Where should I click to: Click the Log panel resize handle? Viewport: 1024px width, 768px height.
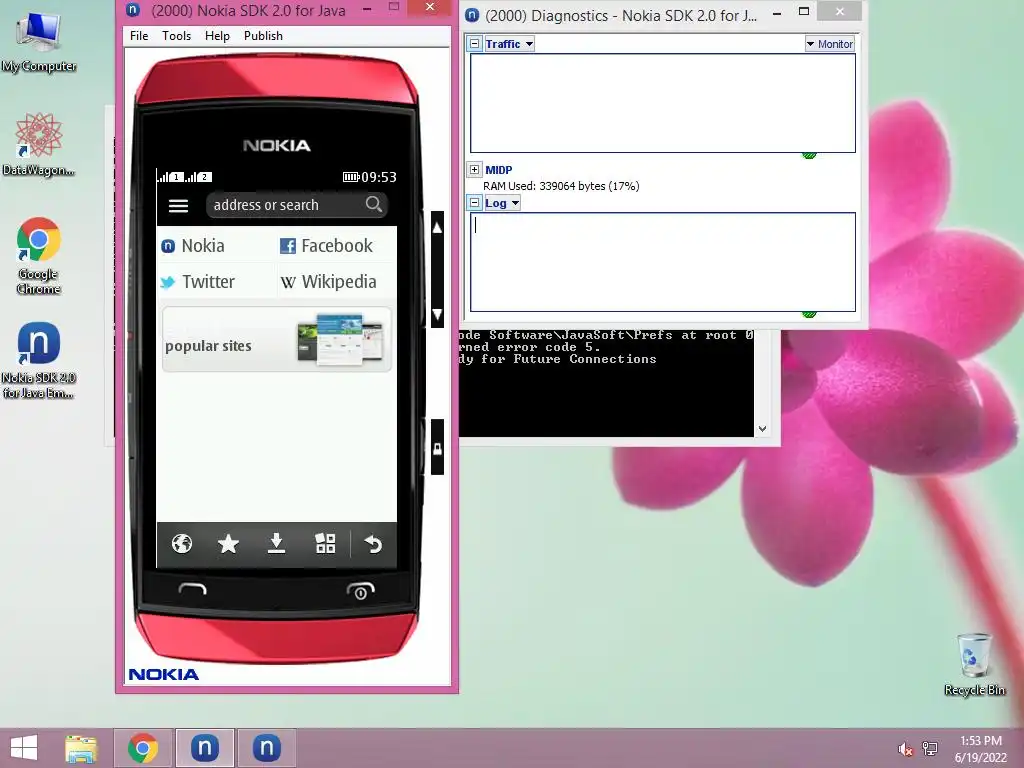(x=809, y=314)
